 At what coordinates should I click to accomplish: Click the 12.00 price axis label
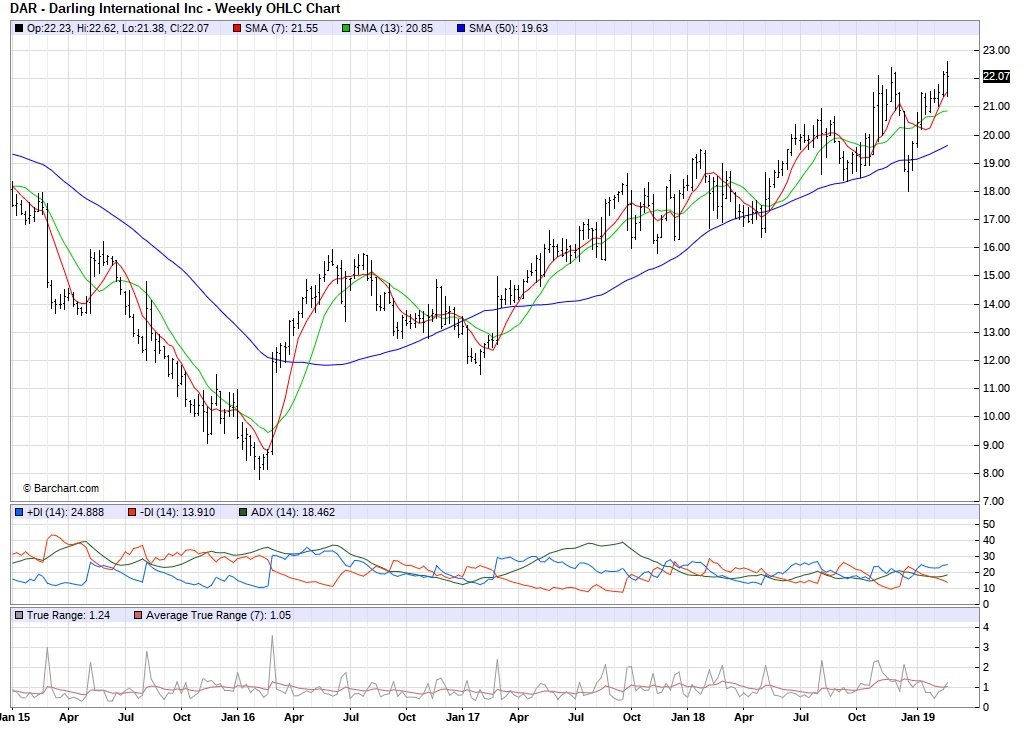click(x=996, y=360)
